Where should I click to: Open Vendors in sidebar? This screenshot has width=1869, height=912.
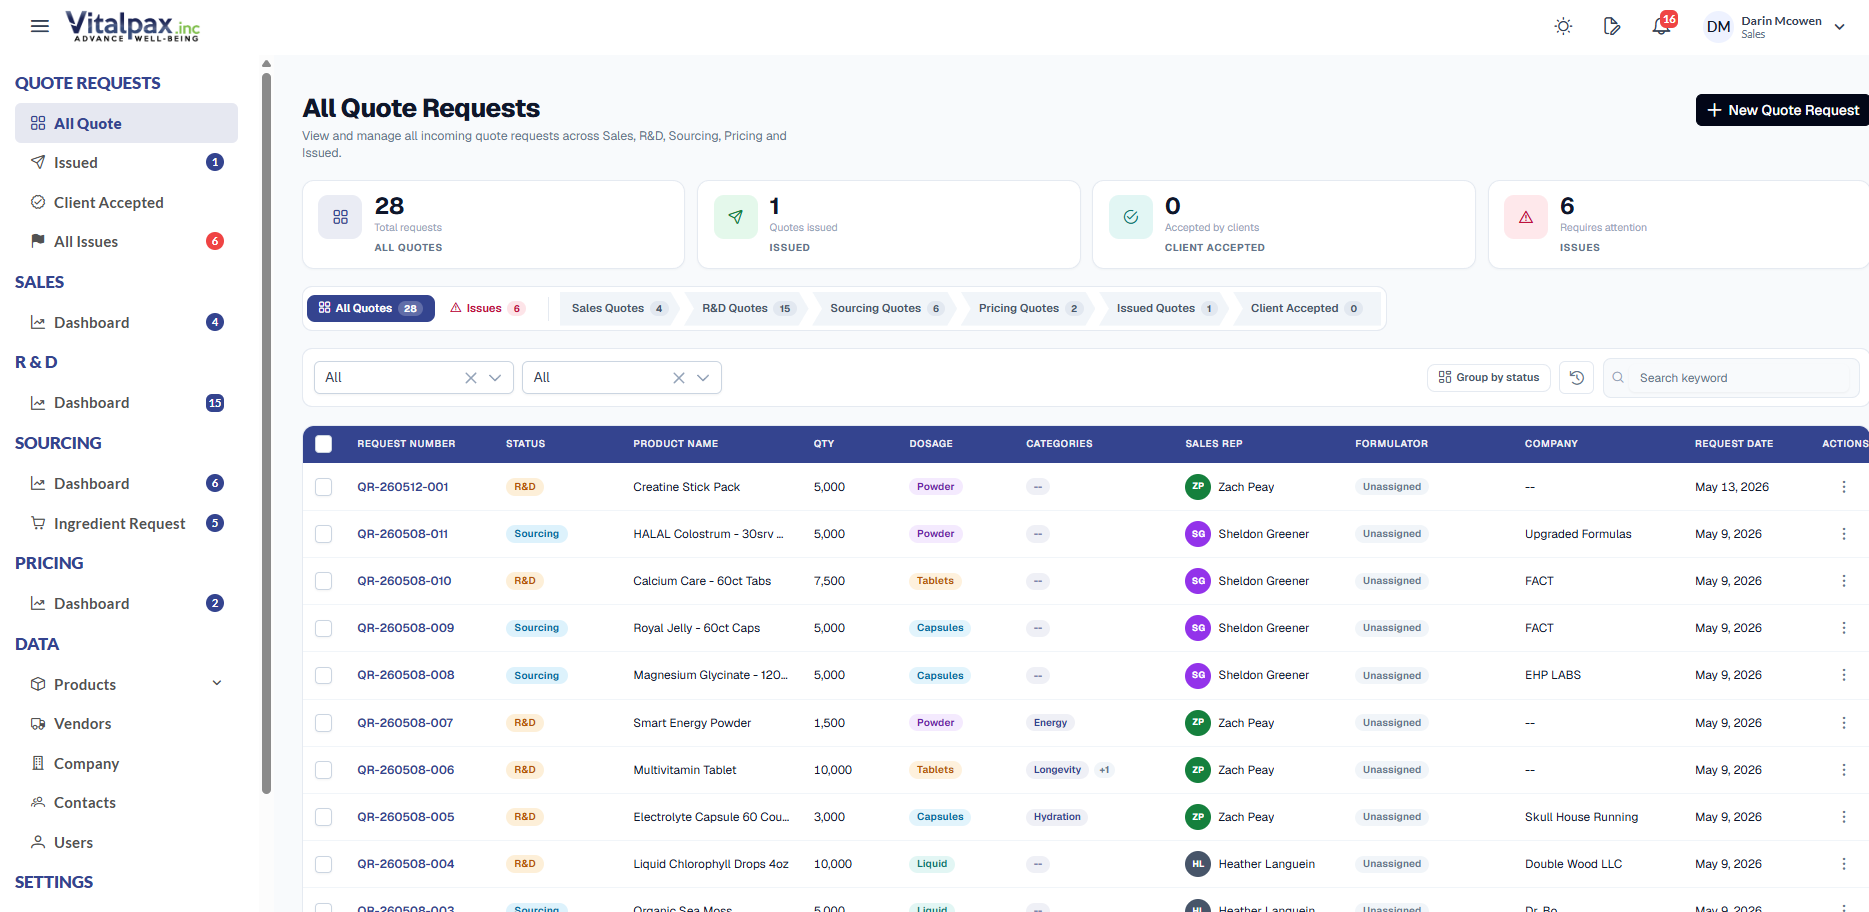pos(126,723)
